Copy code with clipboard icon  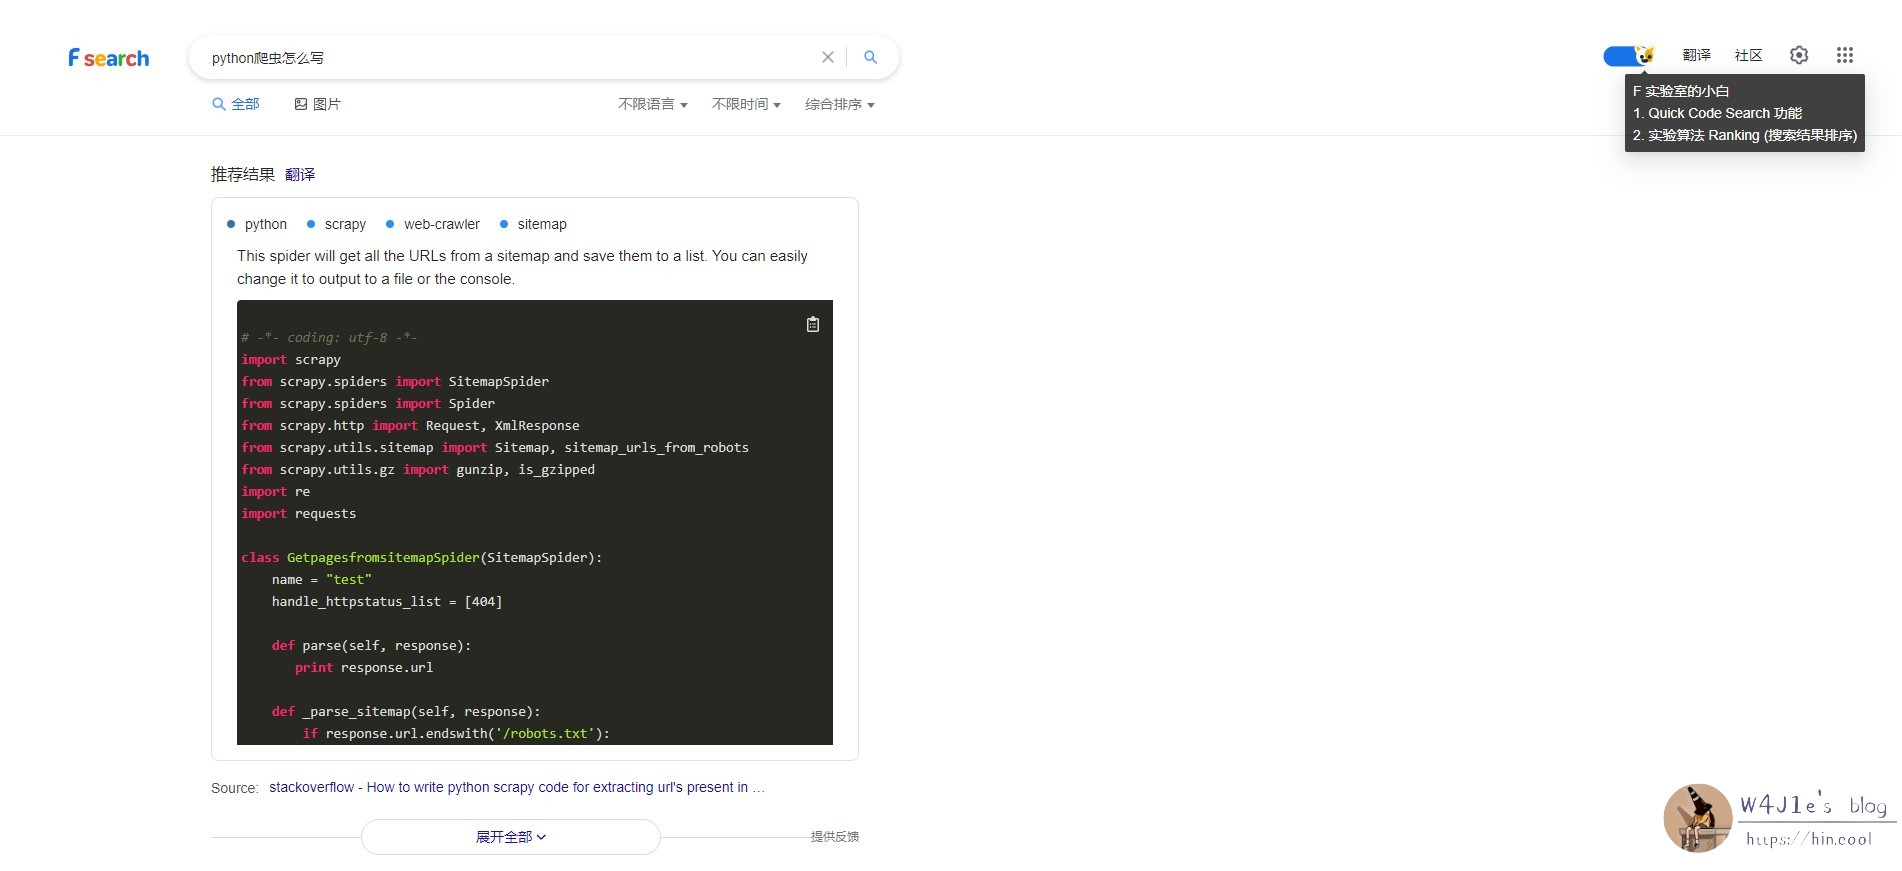[812, 324]
